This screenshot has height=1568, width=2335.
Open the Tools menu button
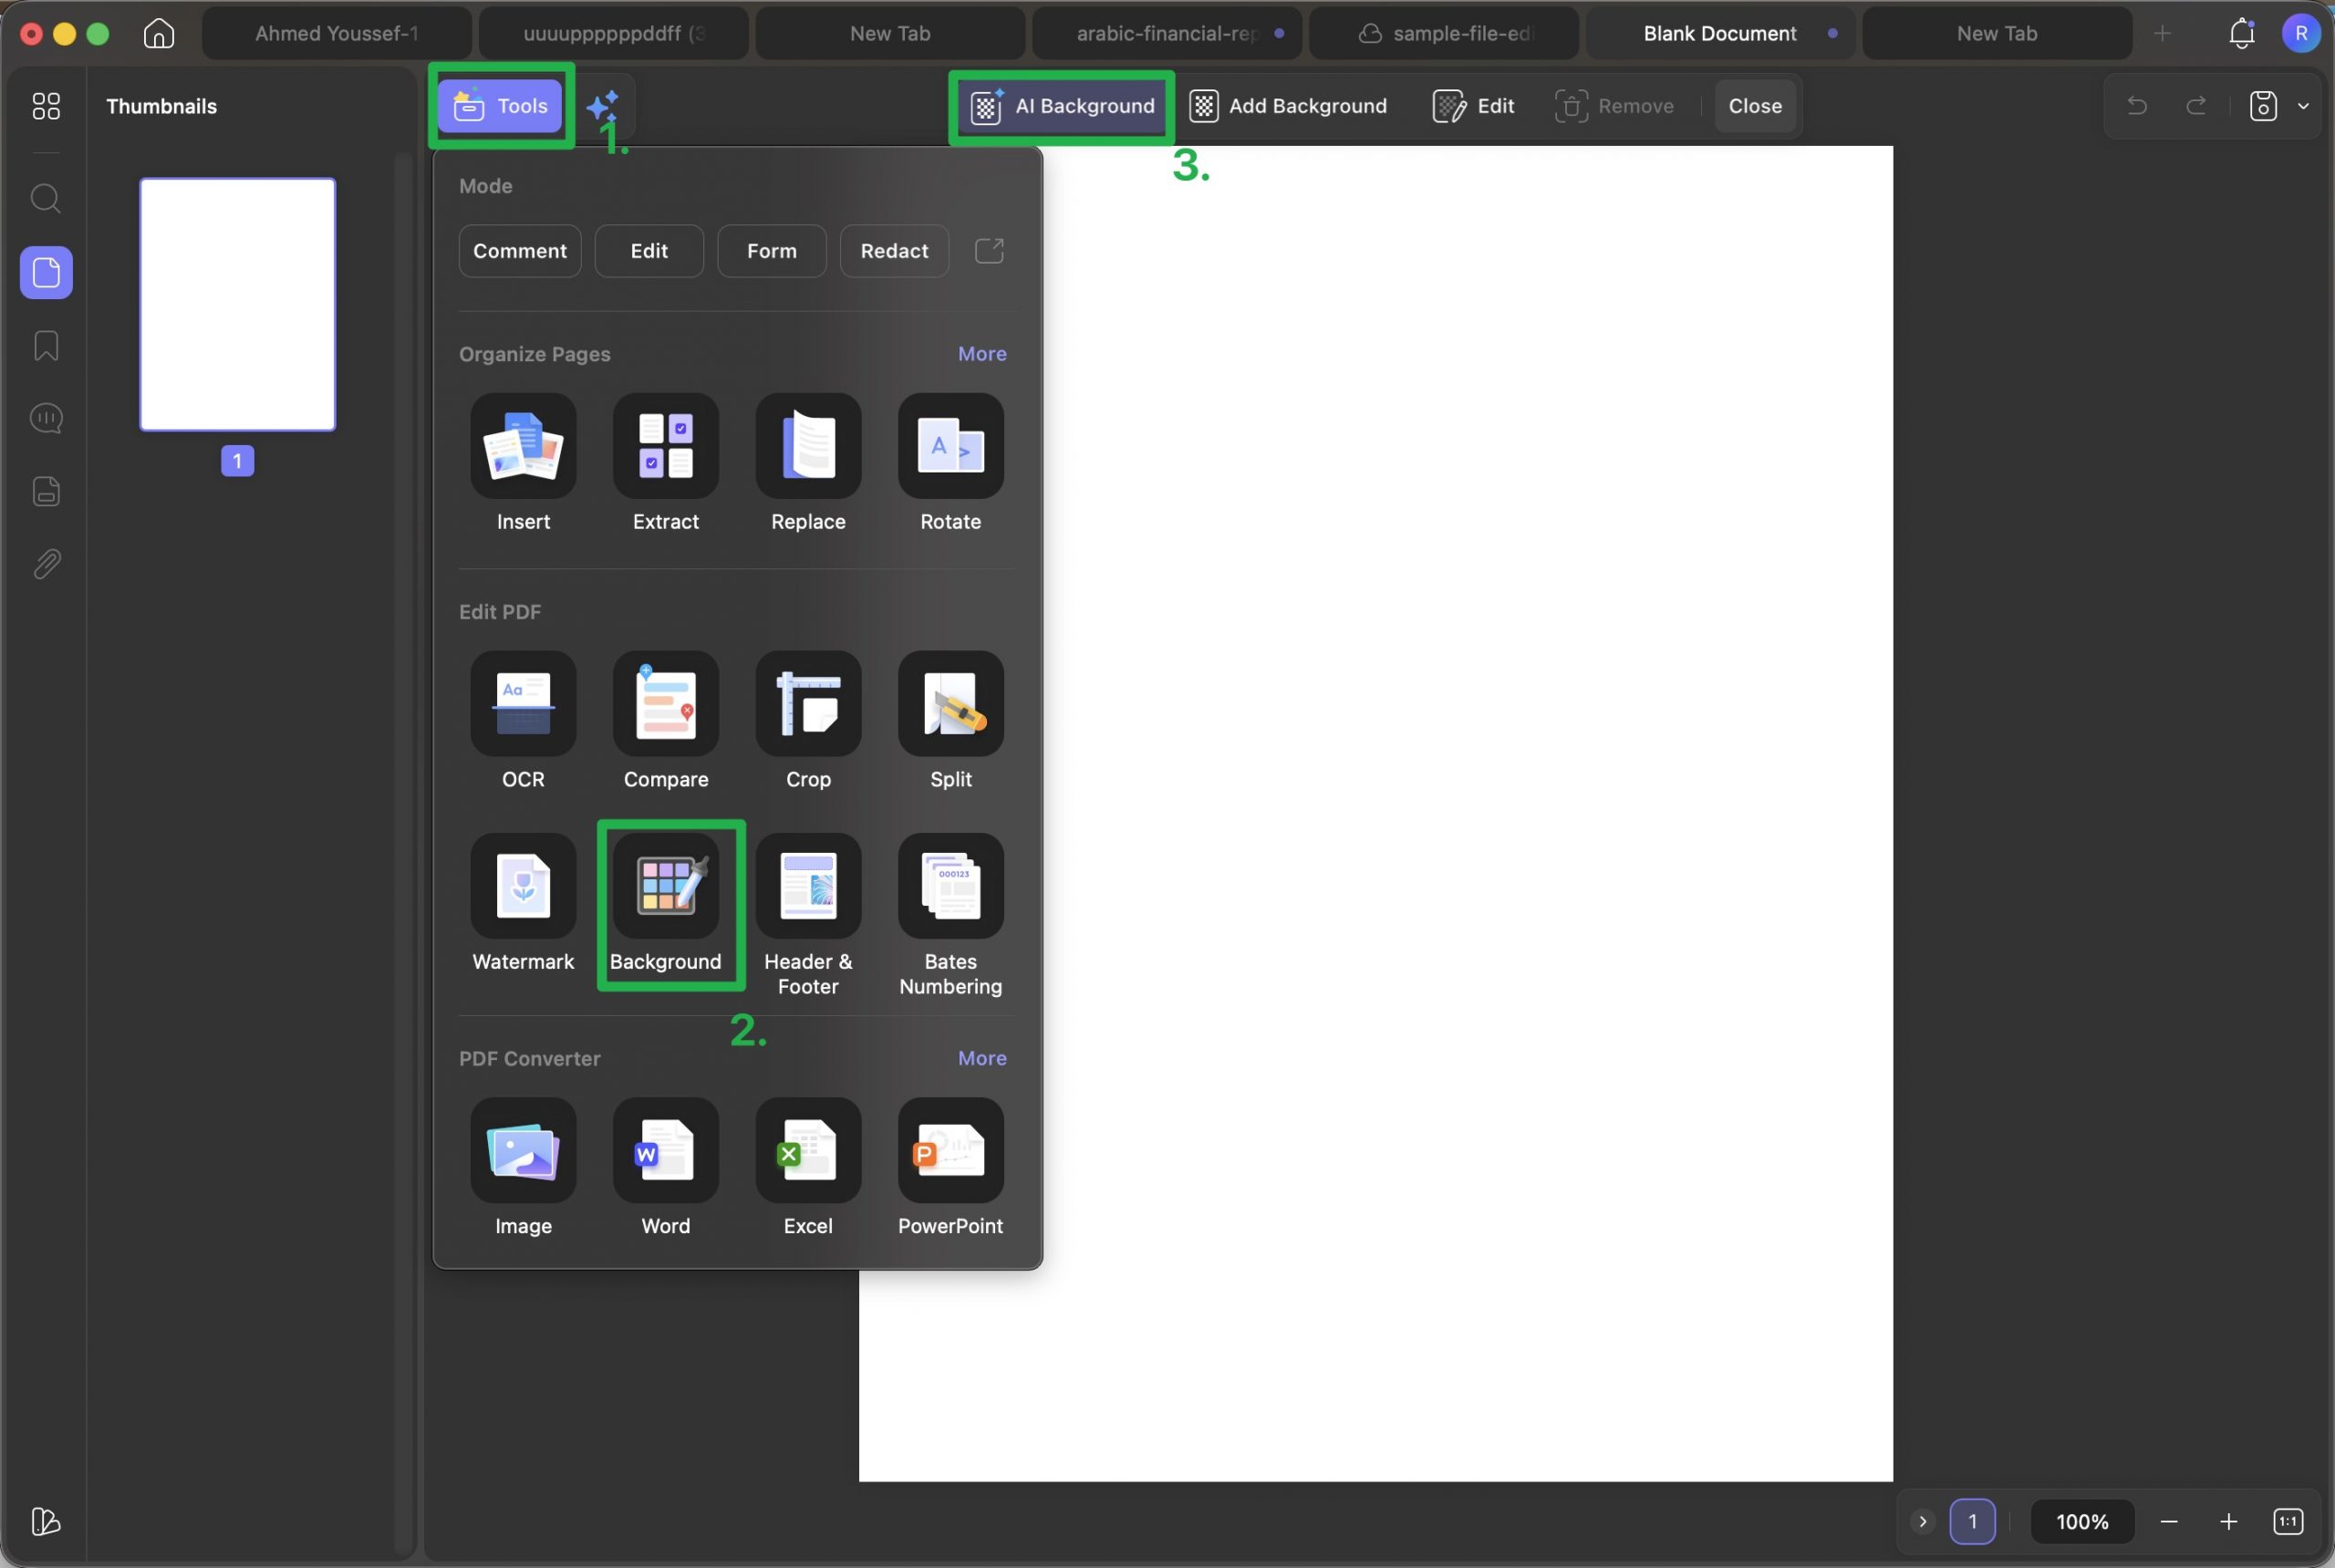(501, 106)
